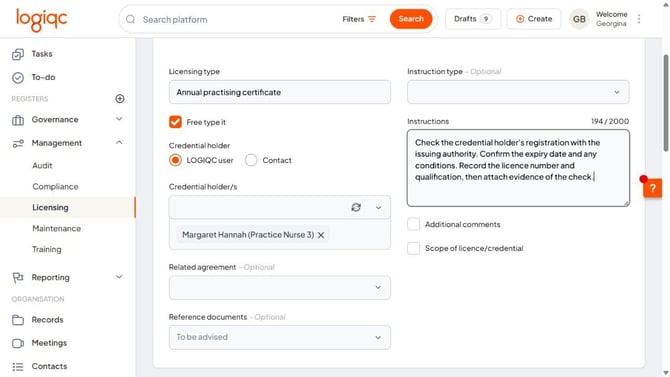Open the Drafts button
Viewport: 670px width, 377px height.
pyautogui.click(x=473, y=19)
